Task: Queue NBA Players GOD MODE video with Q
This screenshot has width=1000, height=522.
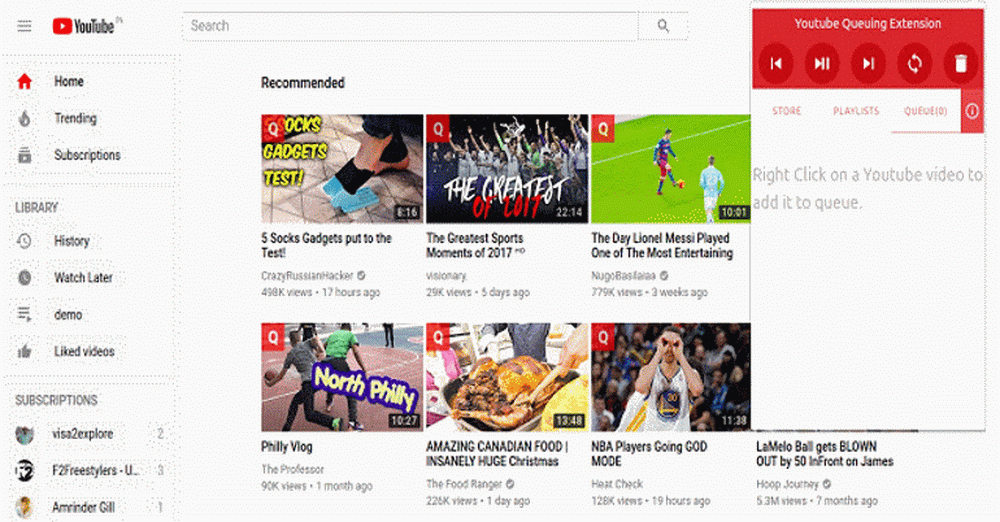Action: click(x=603, y=337)
